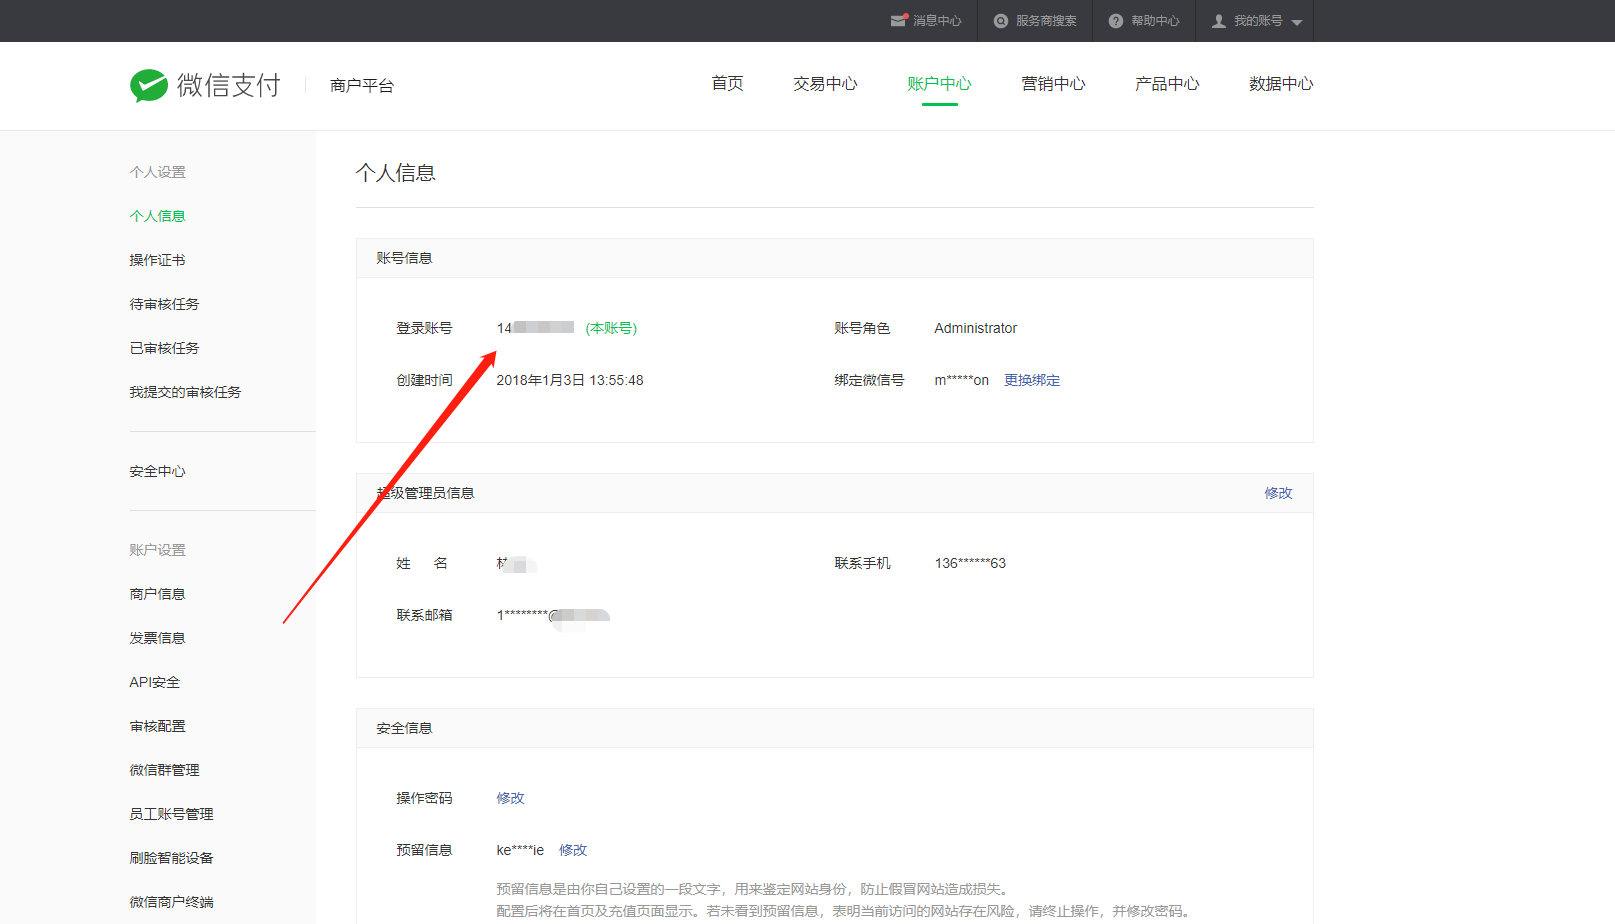Switch to the 数据中心 tab
The width and height of the screenshot is (1615, 924).
1281,84
